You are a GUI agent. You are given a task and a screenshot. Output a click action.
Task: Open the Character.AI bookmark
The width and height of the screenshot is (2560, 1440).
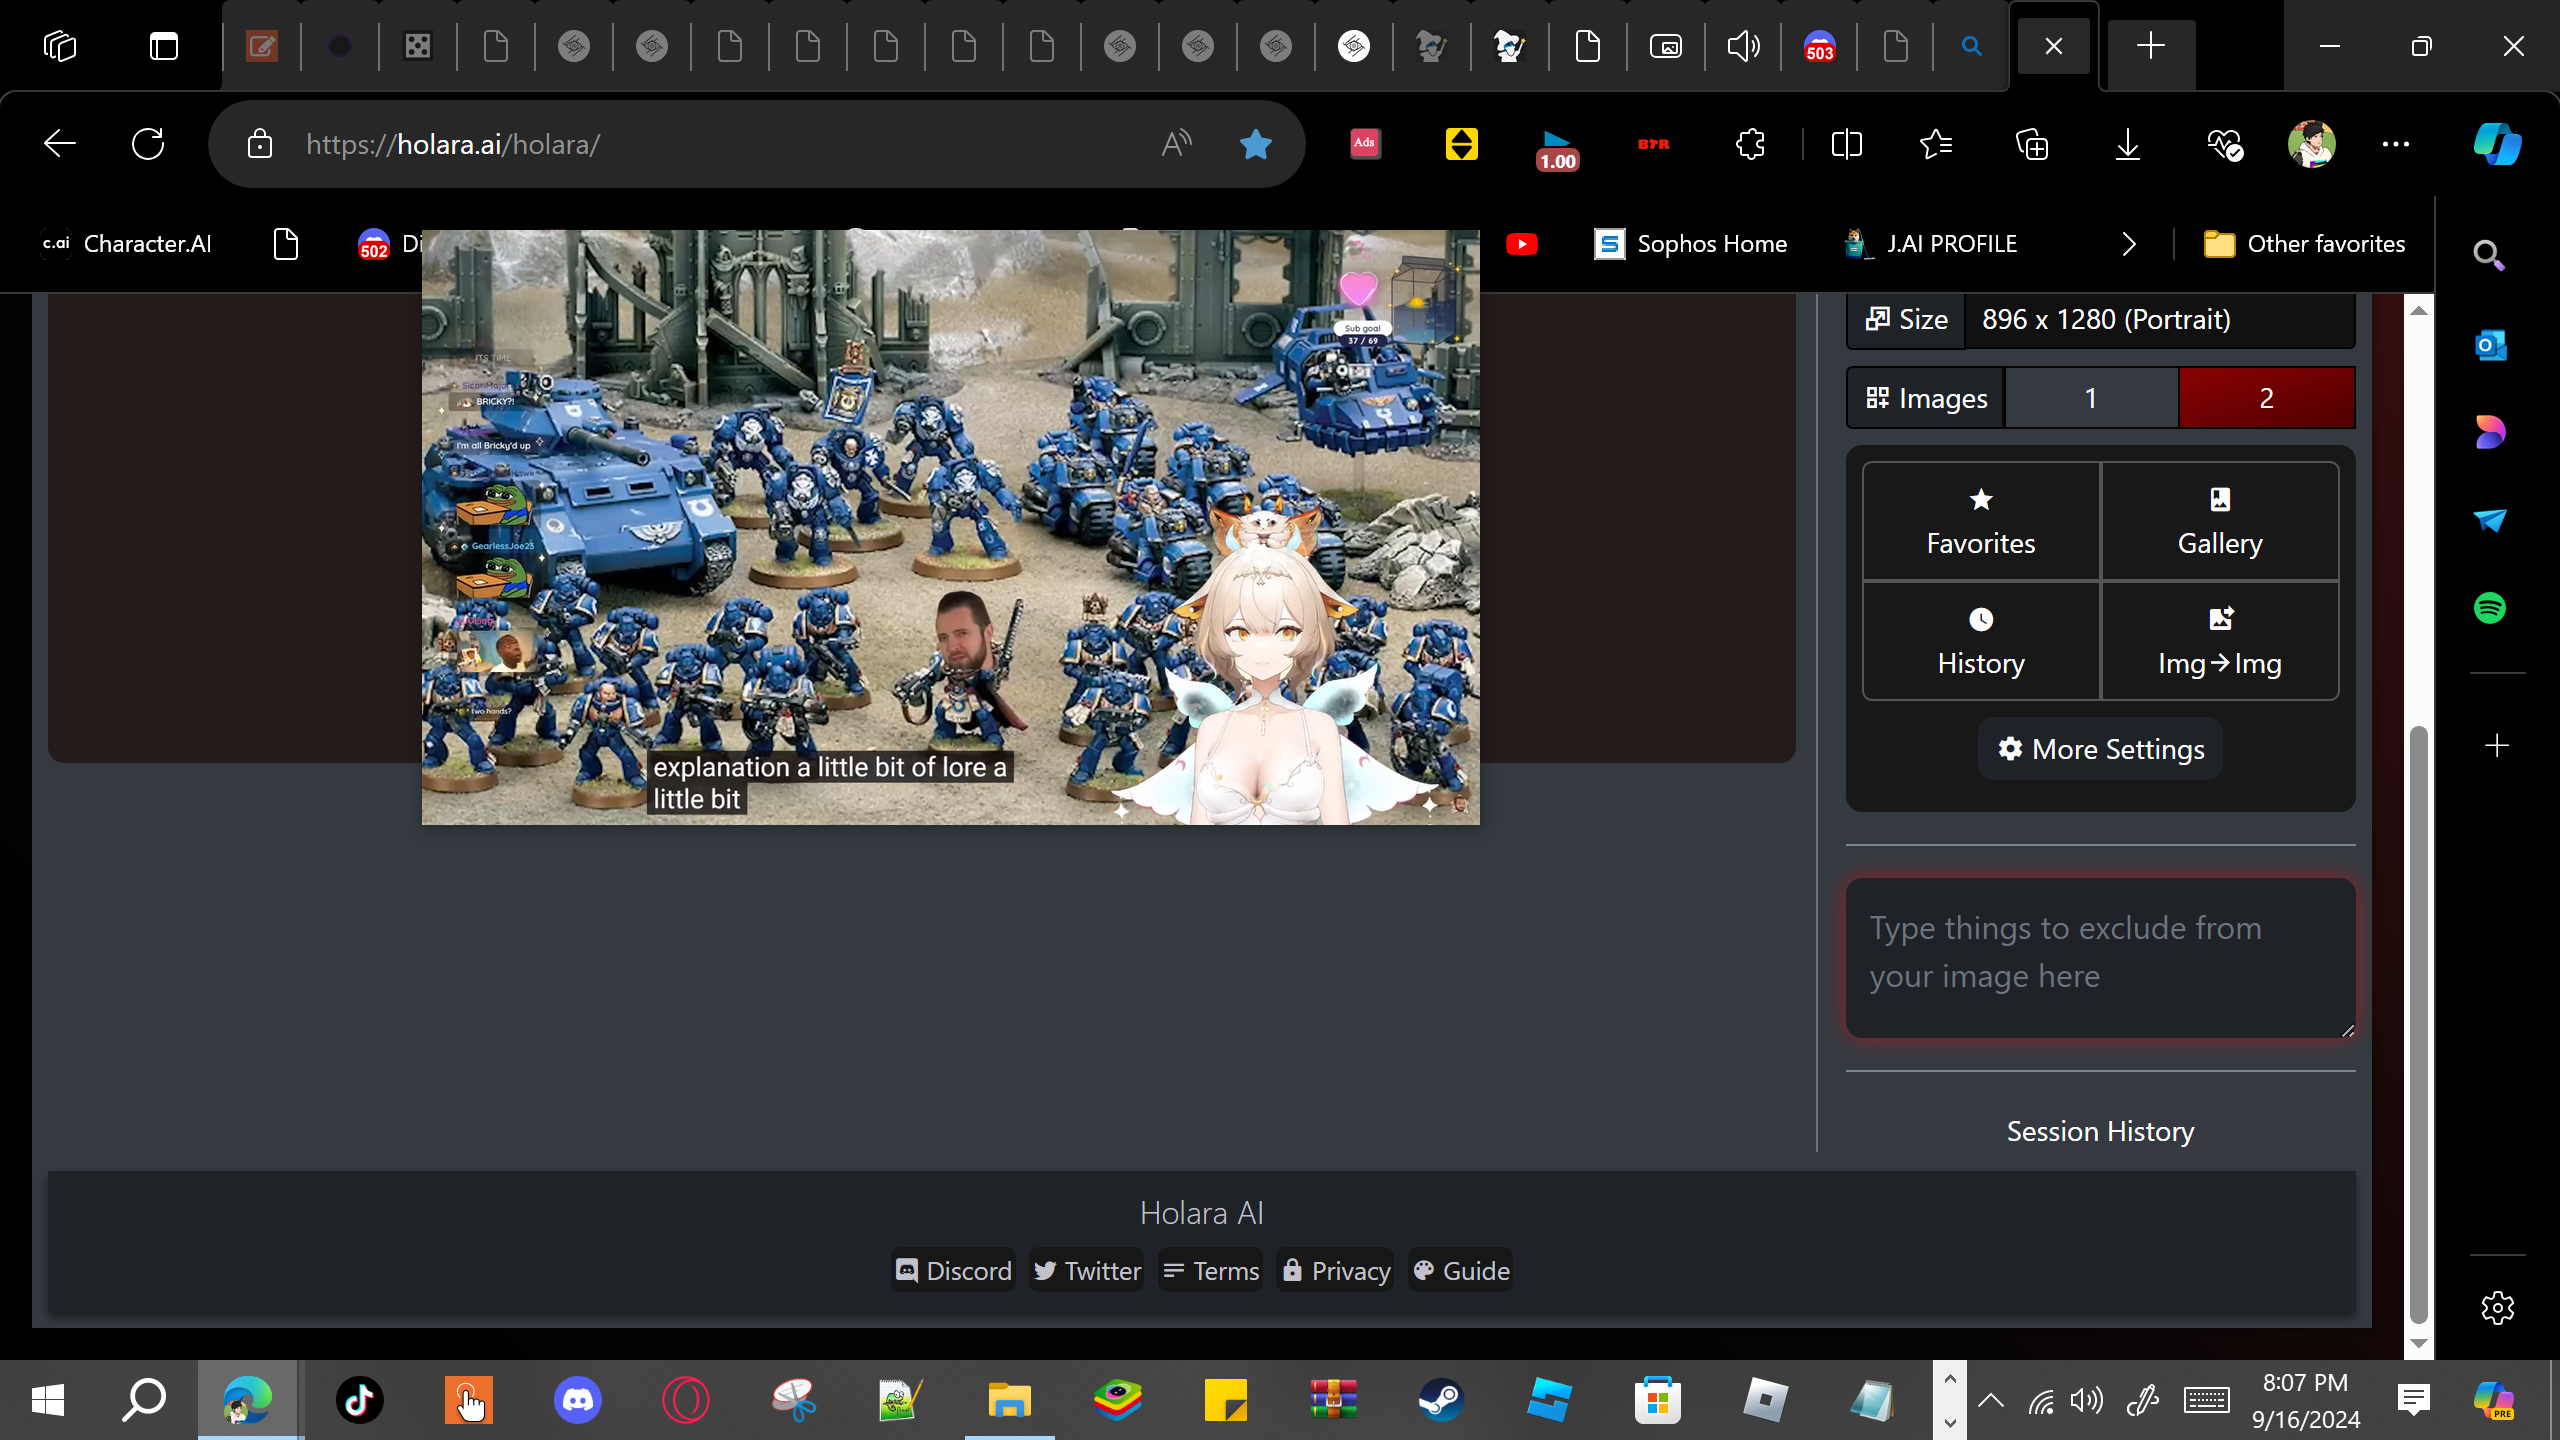[x=127, y=244]
